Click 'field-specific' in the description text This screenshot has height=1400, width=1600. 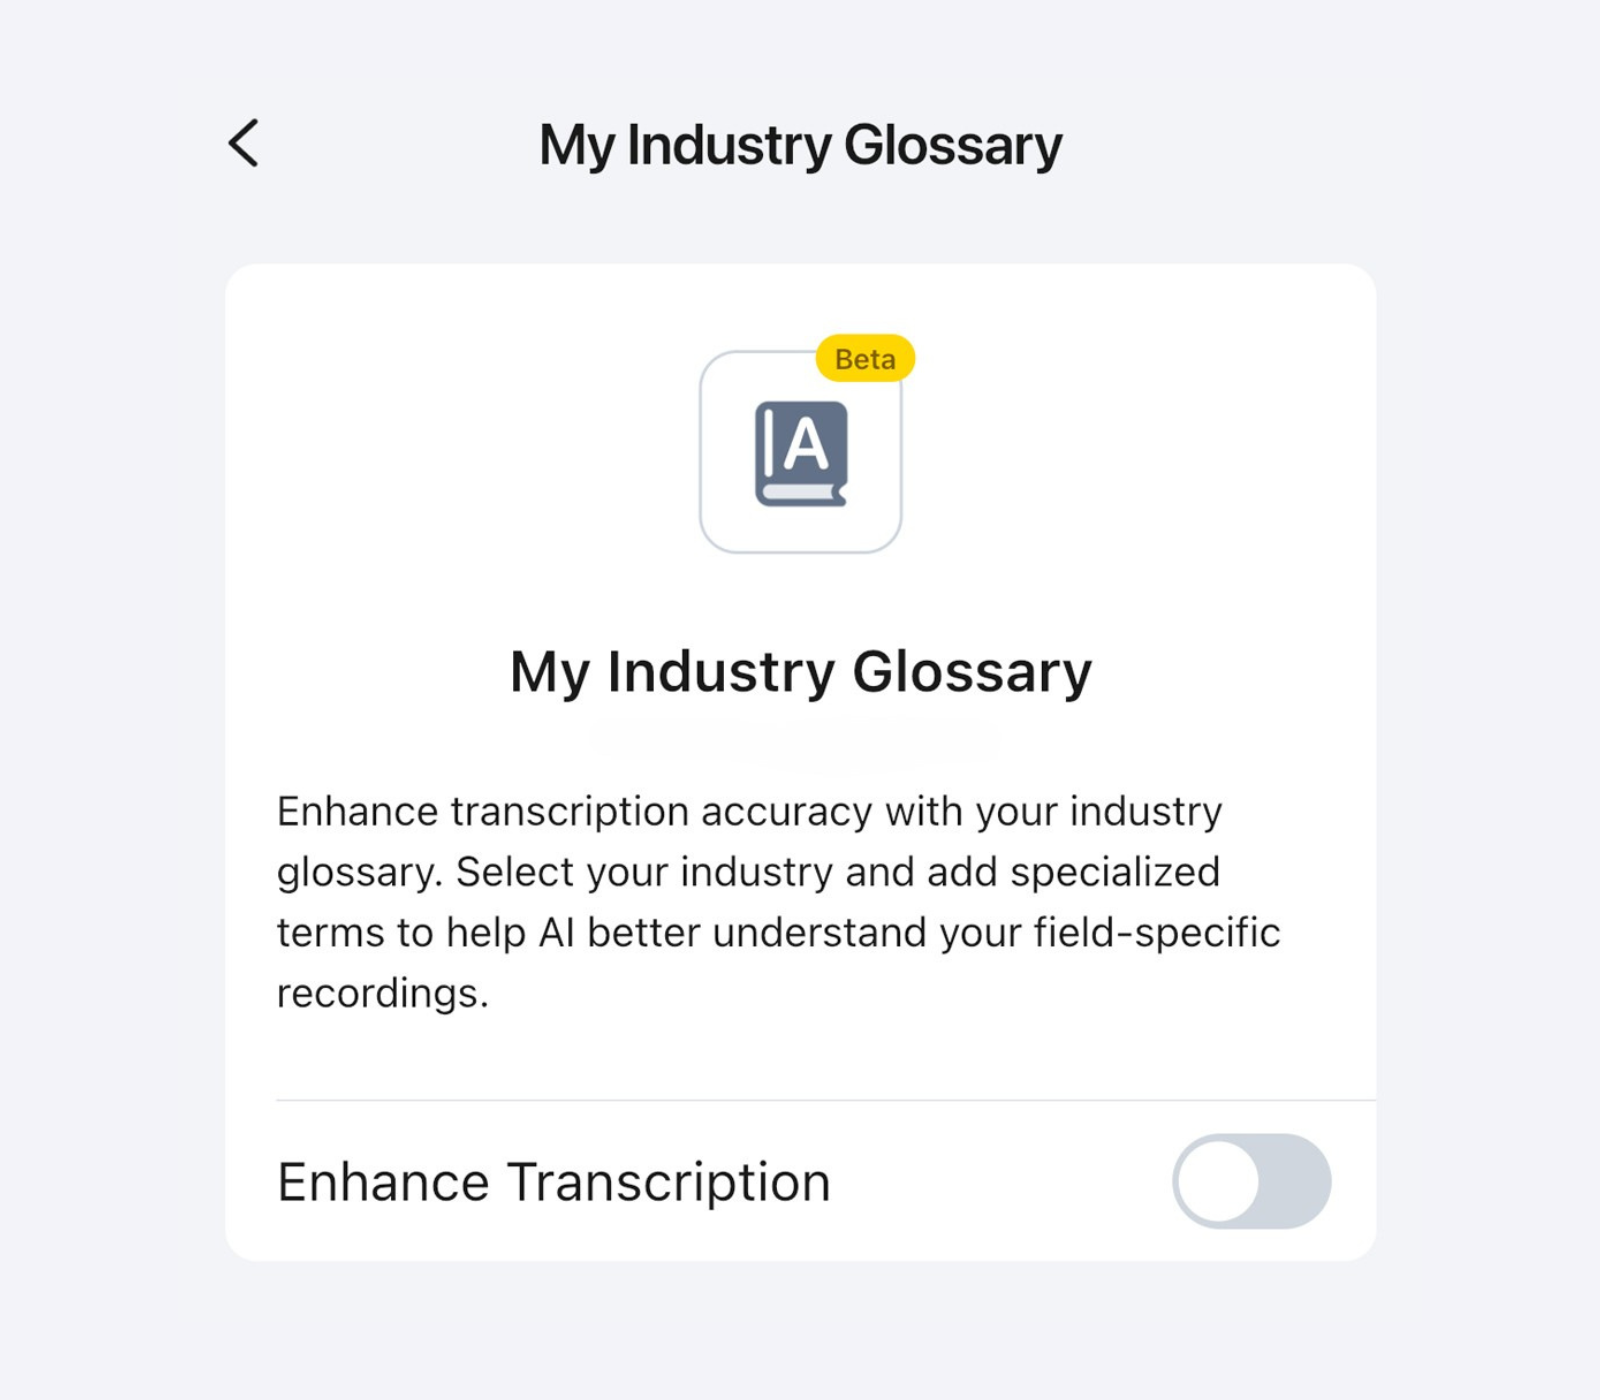click(x=1157, y=933)
